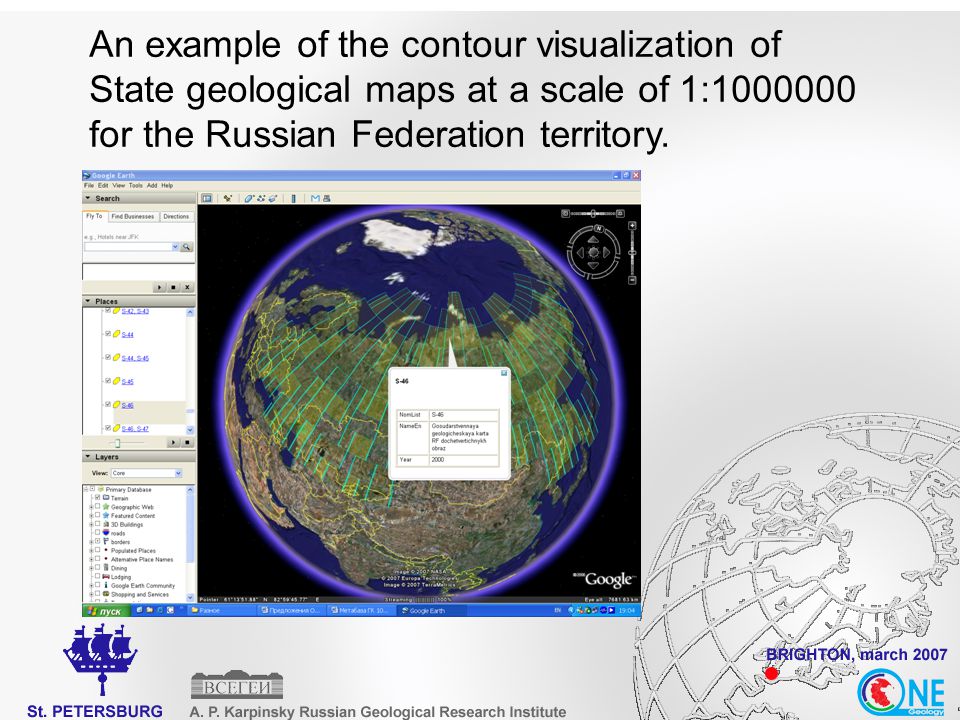Enable the 3D Buildings layer checkbox
The width and height of the screenshot is (960, 720).
pos(97,524)
